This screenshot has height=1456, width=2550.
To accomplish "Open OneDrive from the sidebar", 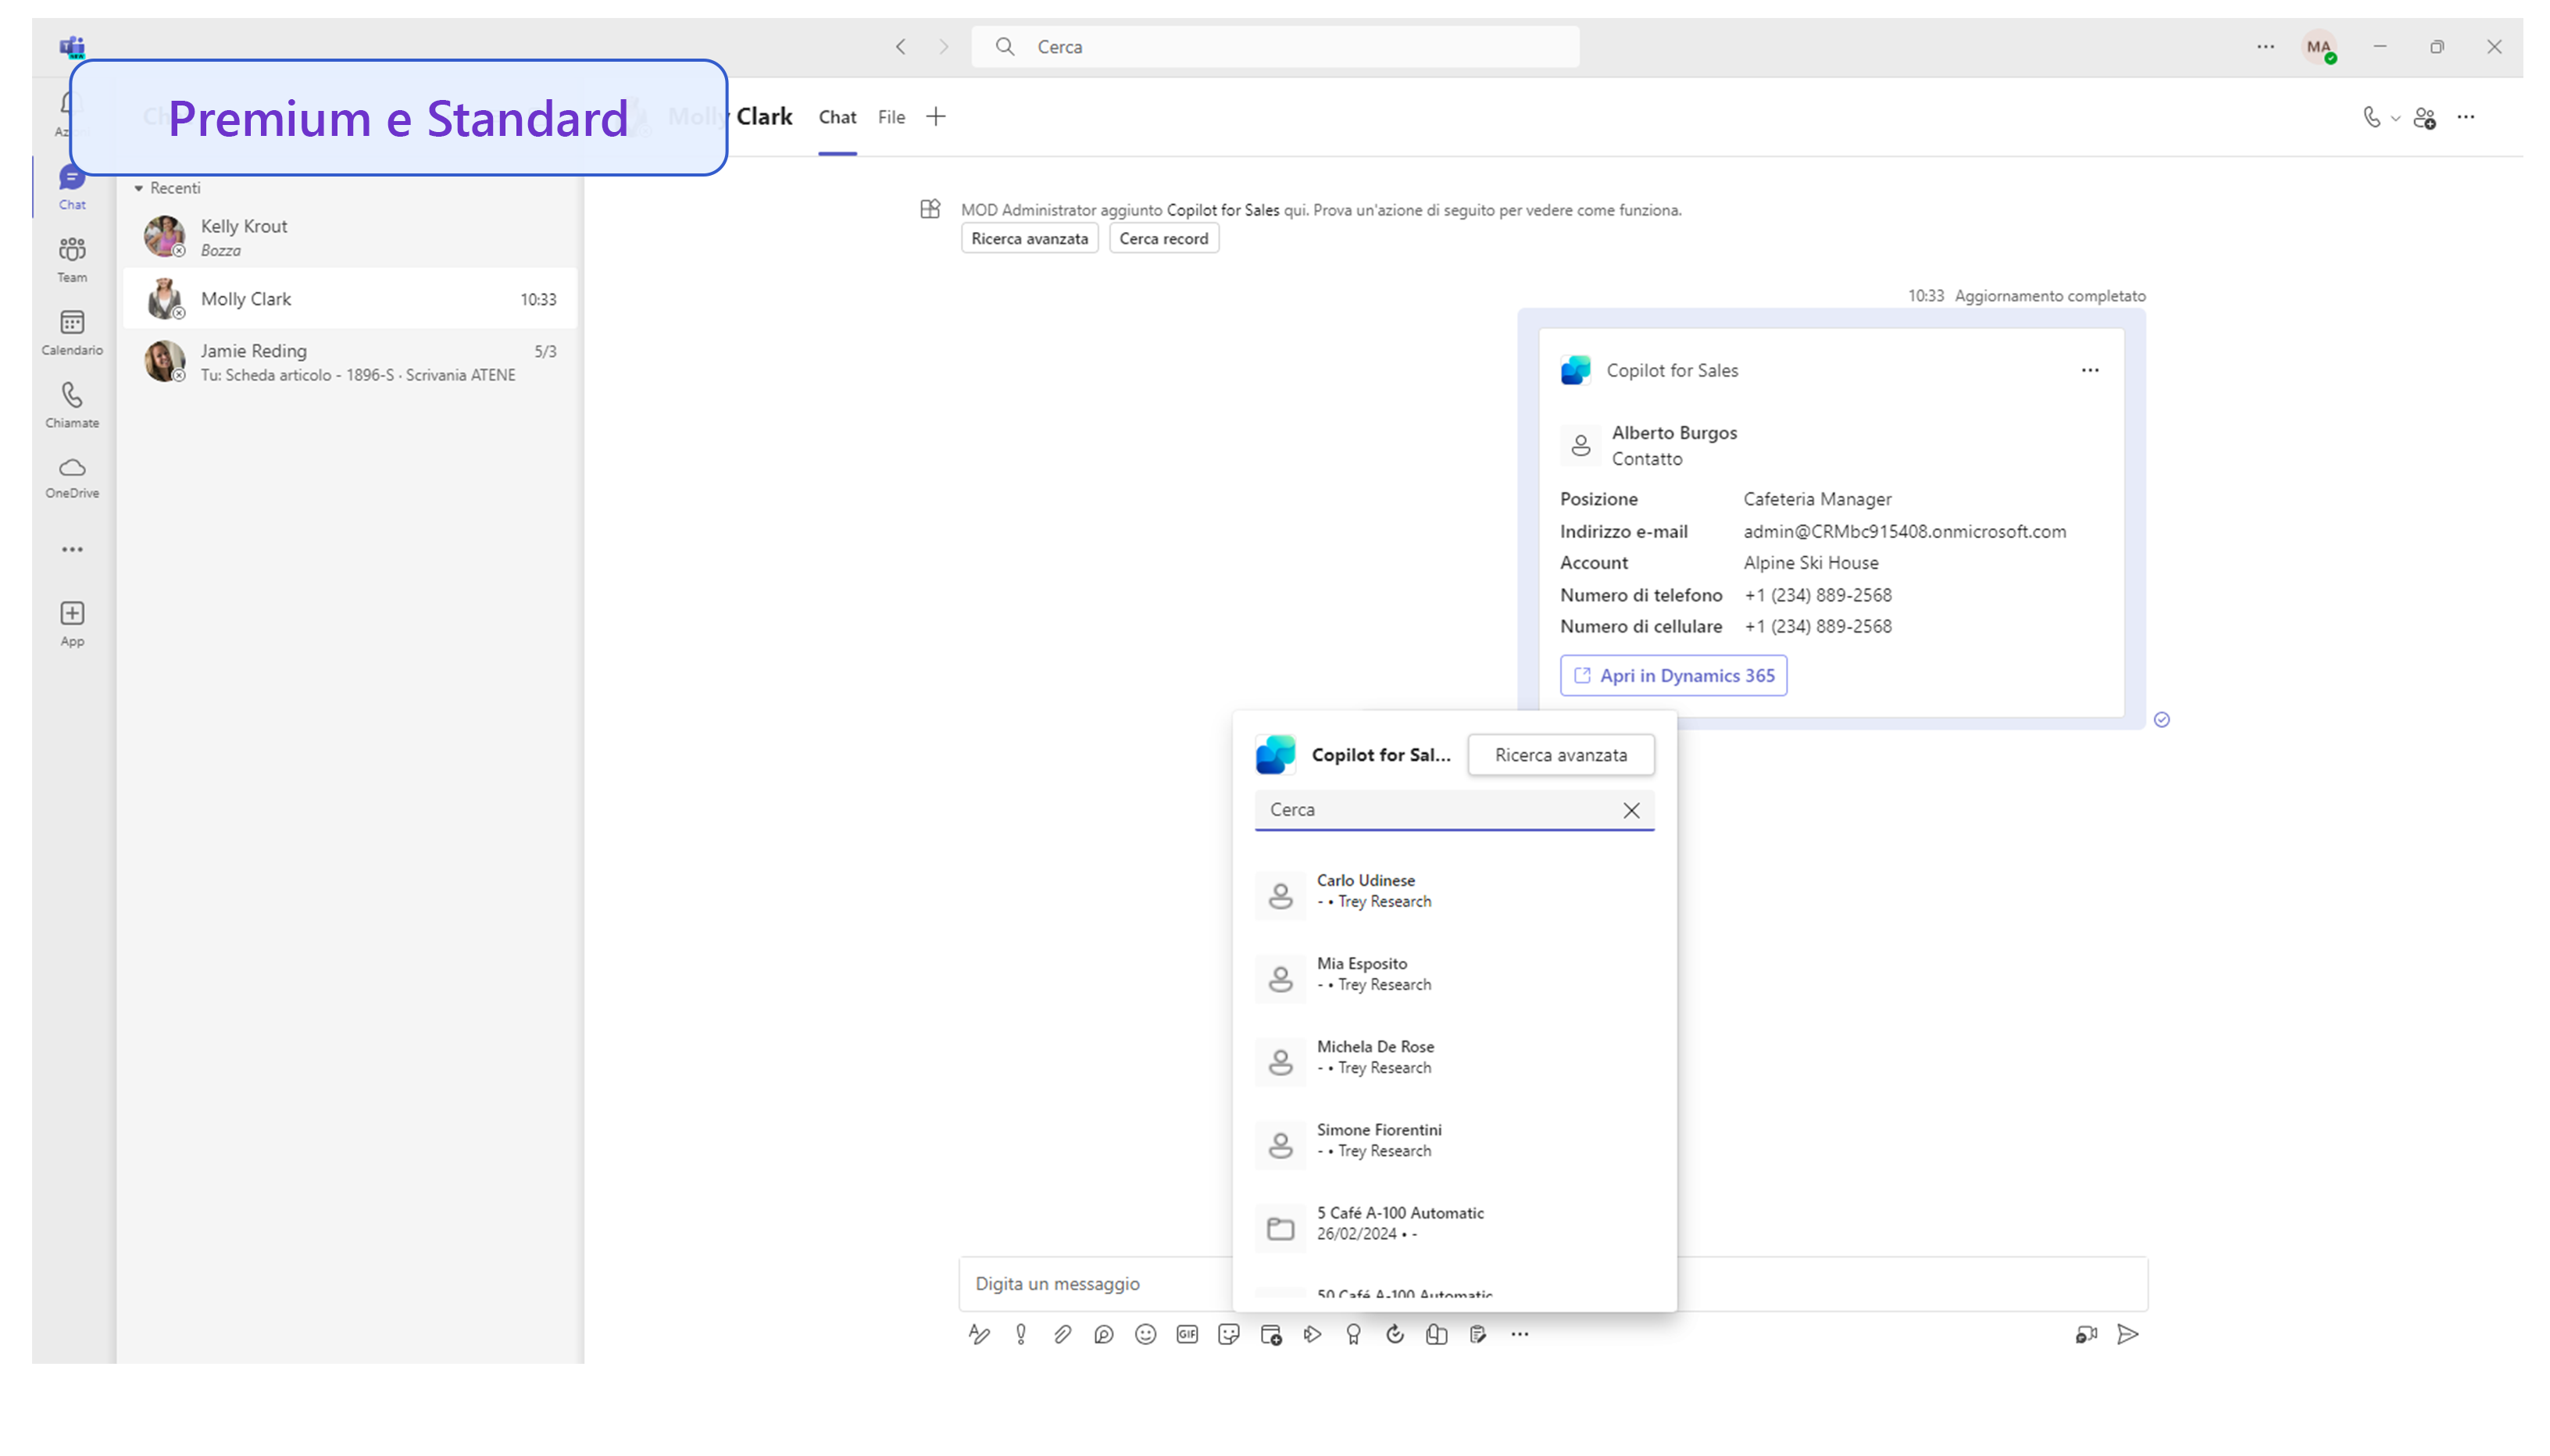I will (x=72, y=477).
